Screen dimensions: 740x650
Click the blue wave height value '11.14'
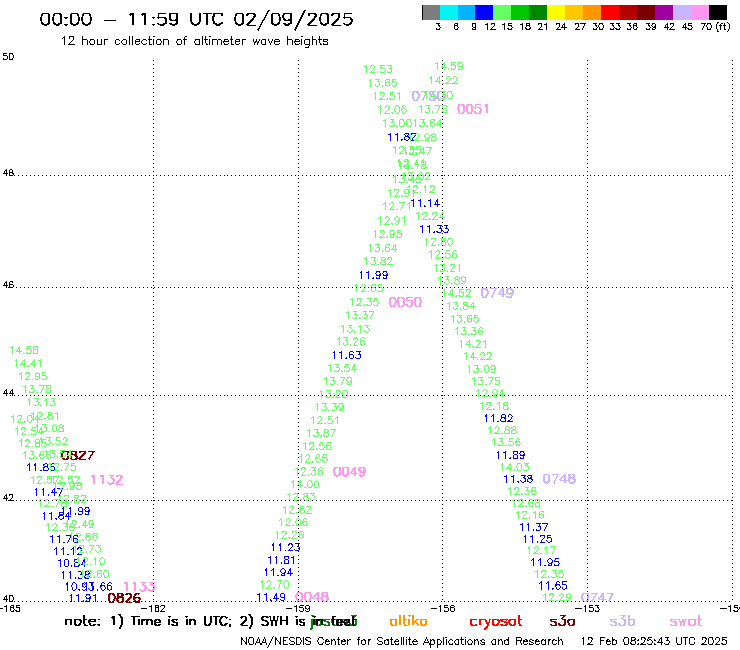(425, 203)
